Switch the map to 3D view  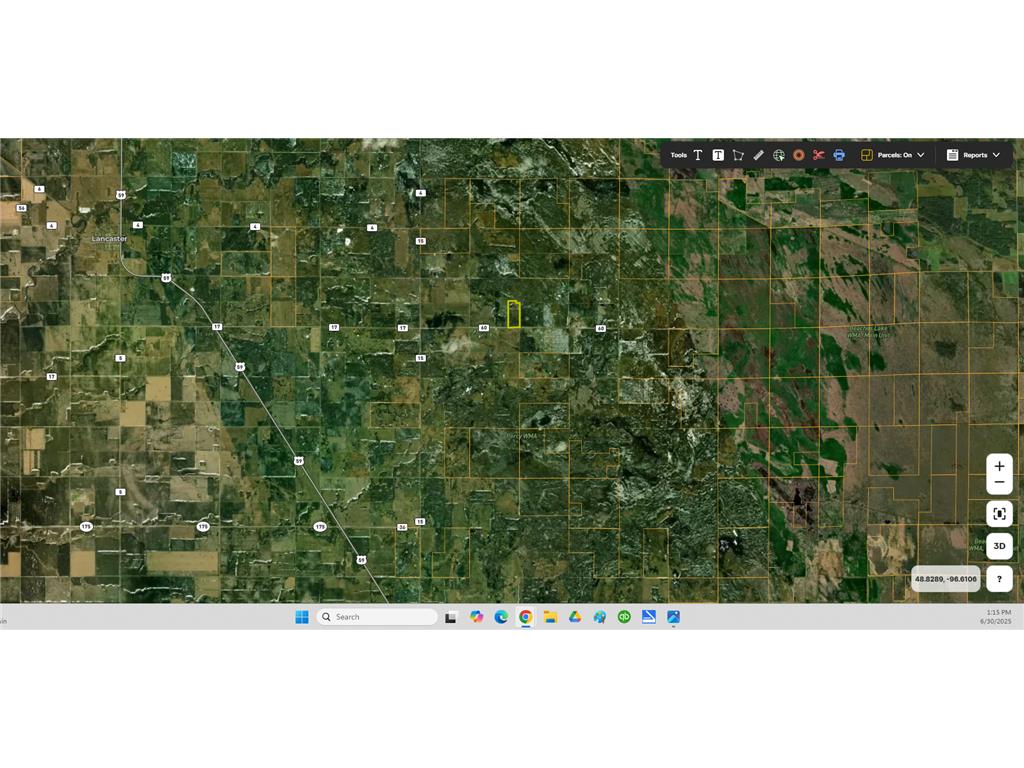[999, 546]
